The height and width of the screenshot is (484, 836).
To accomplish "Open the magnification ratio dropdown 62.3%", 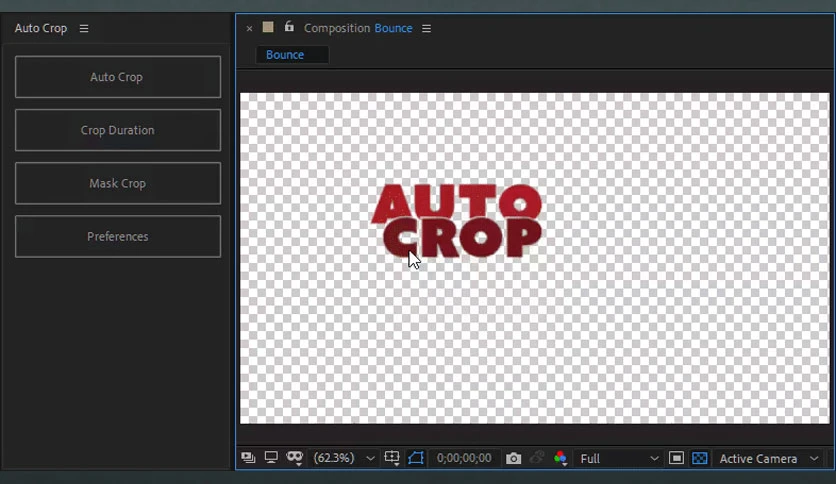I will coord(343,458).
